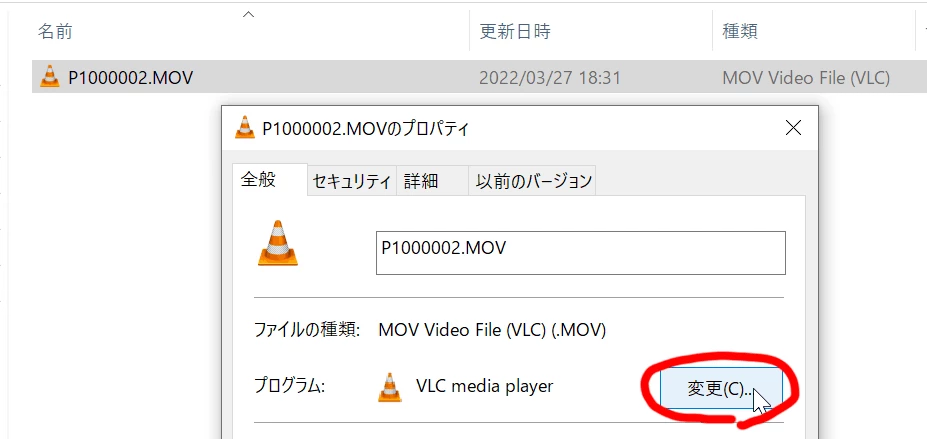Click the VLC cone icon in properties title bar
The width and height of the screenshot is (927, 439).
pyautogui.click(x=244, y=128)
